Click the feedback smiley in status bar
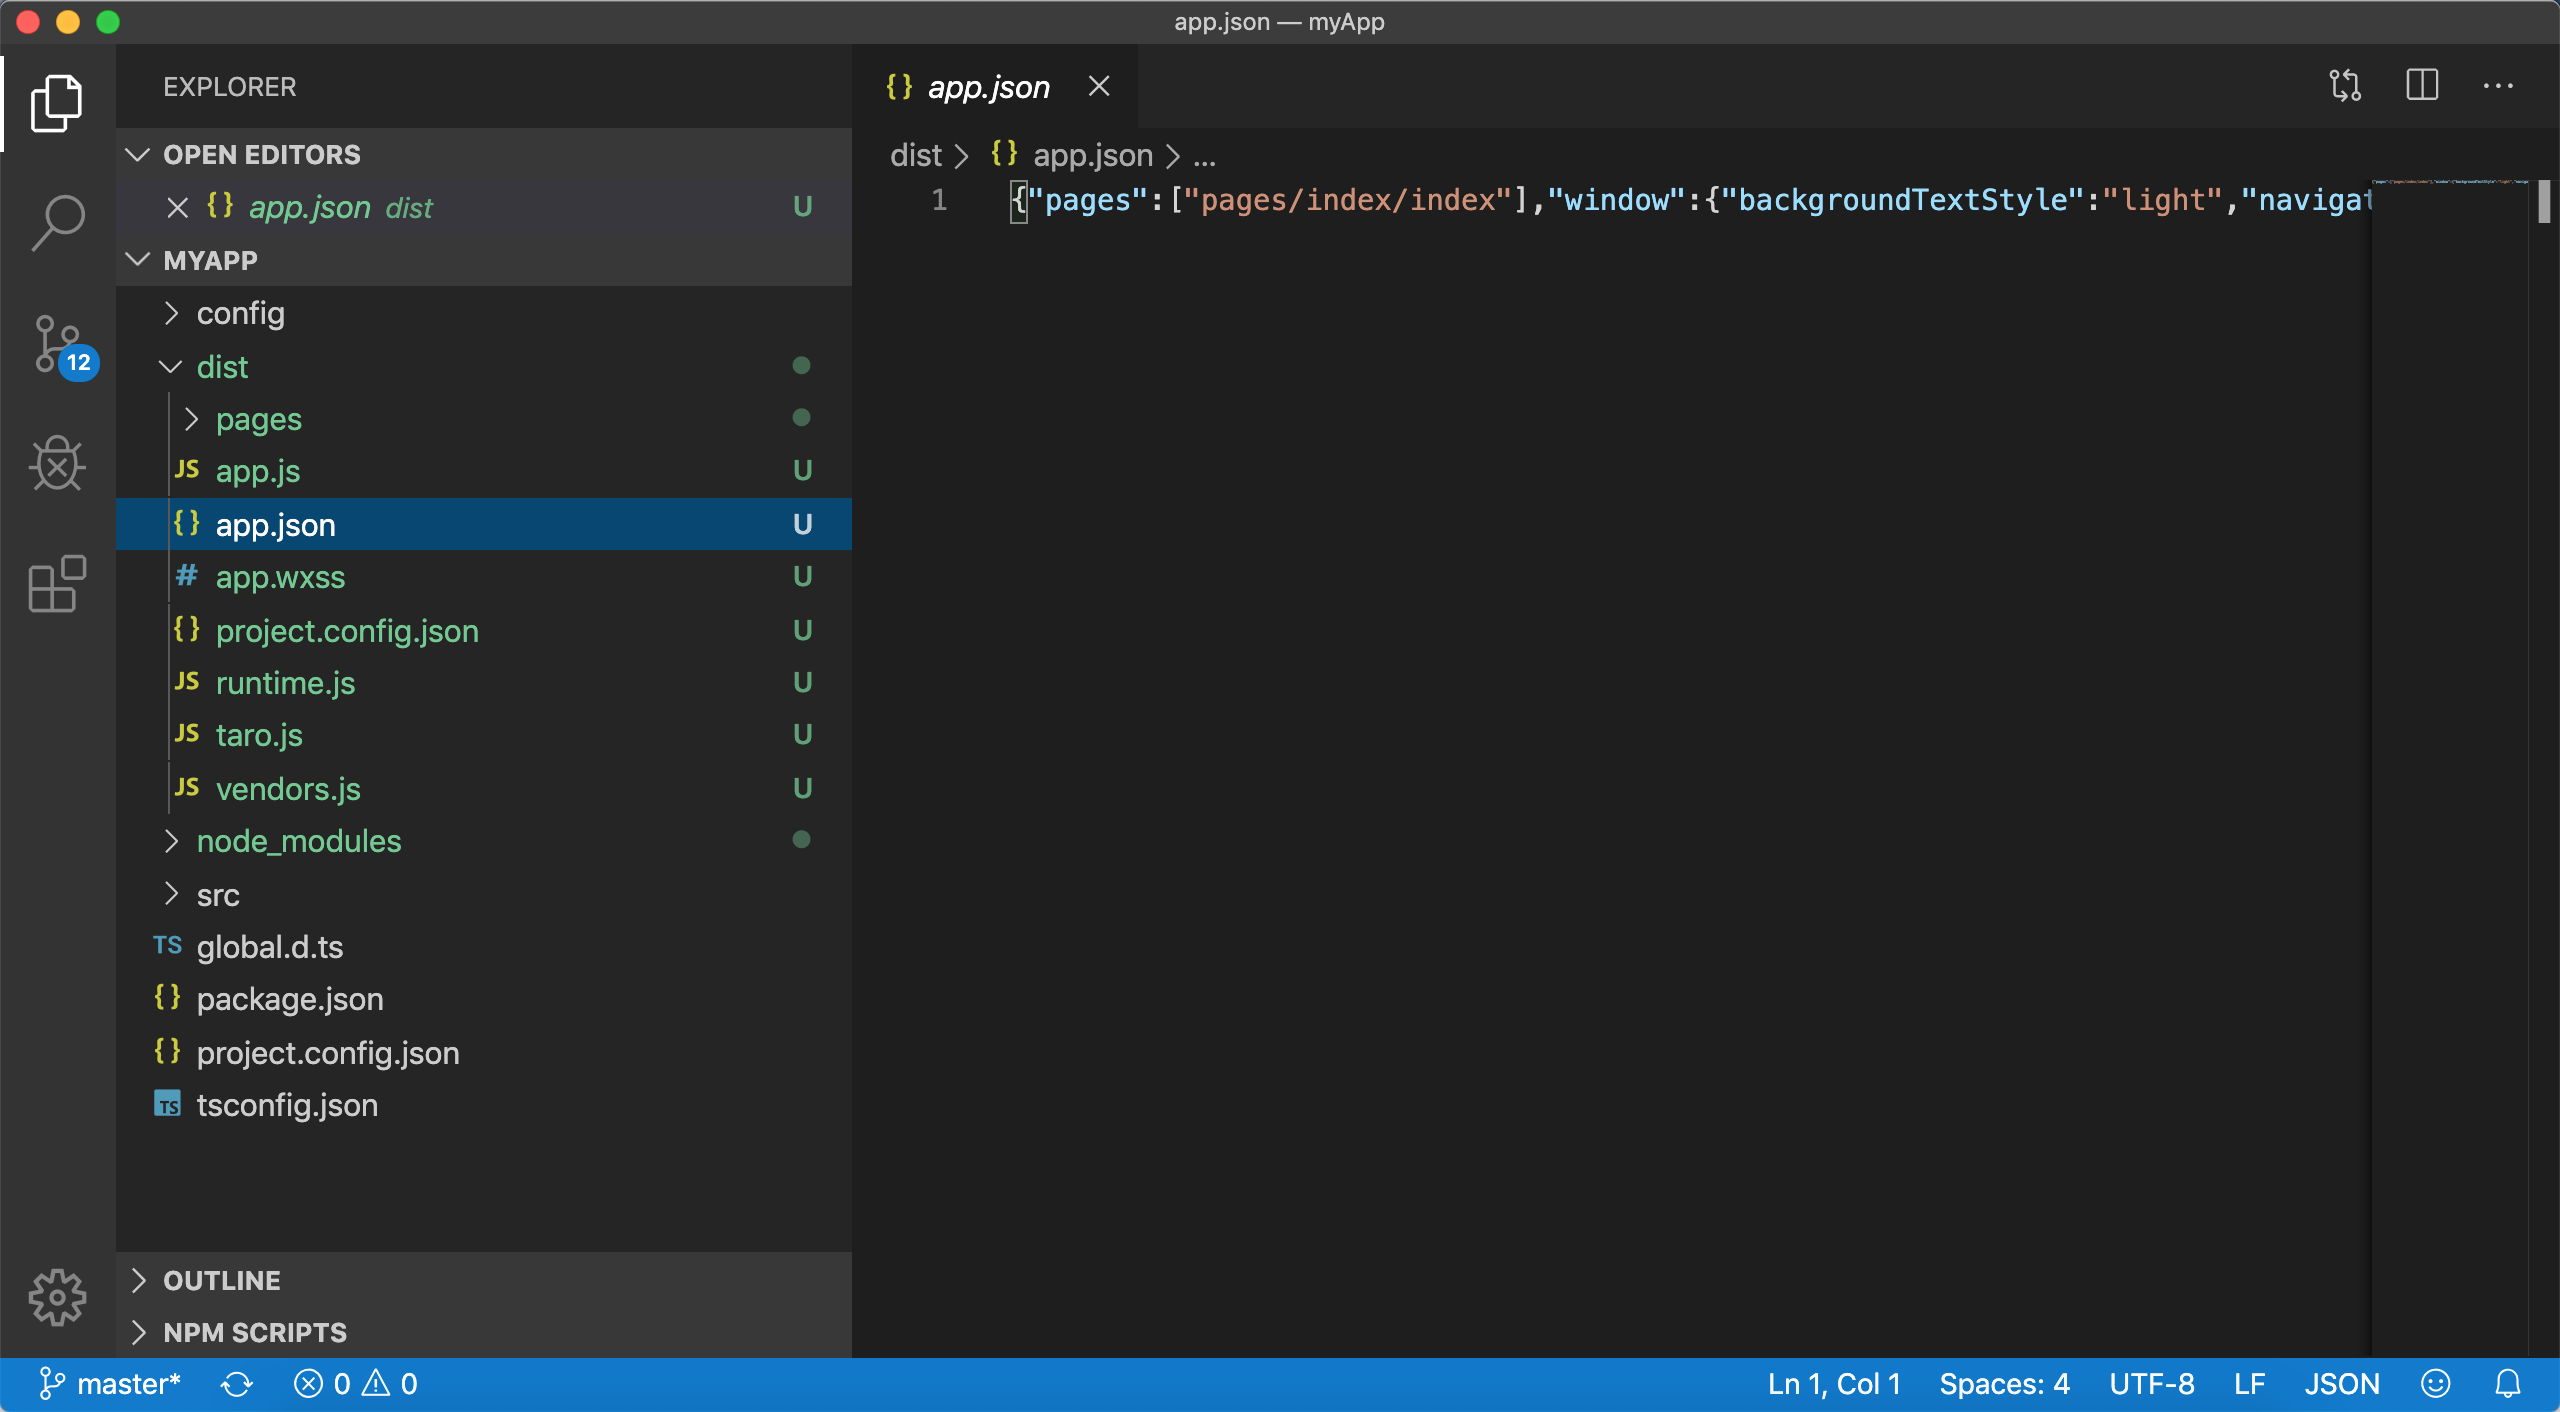The image size is (2560, 1412). tap(2435, 1384)
